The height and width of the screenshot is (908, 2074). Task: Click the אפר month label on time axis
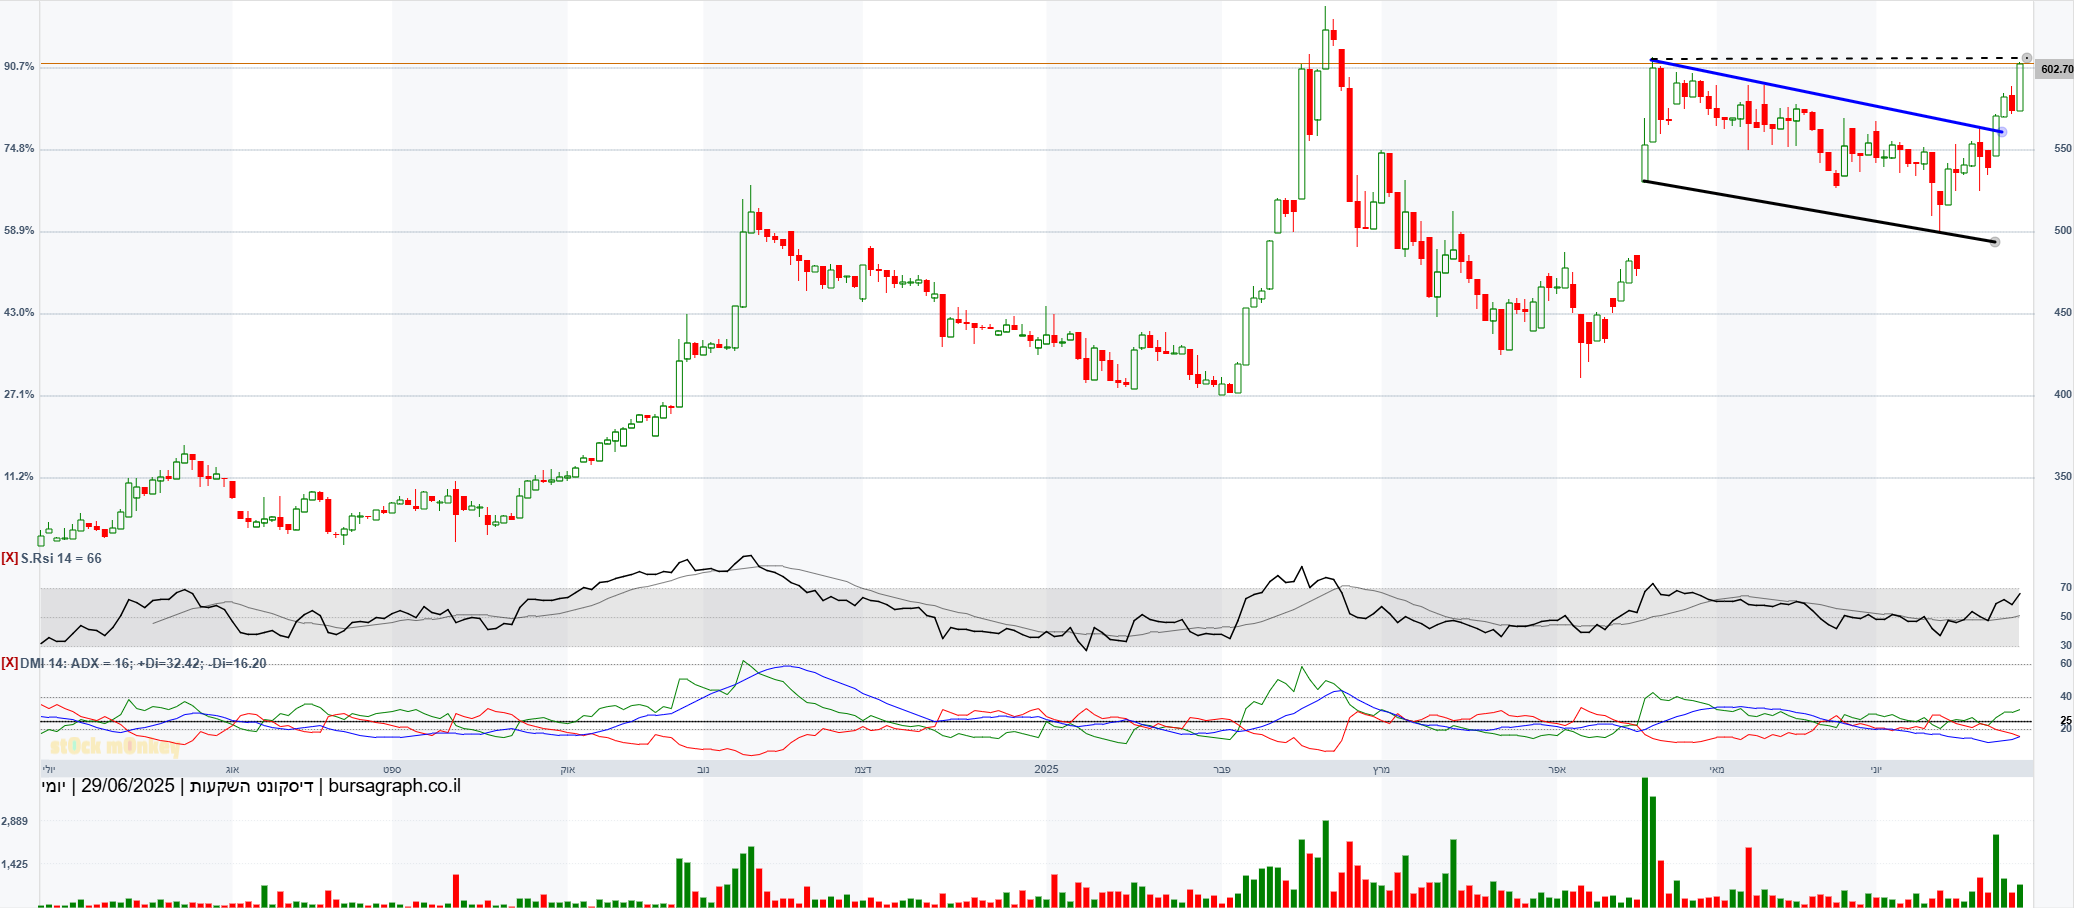pos(1556,769)
